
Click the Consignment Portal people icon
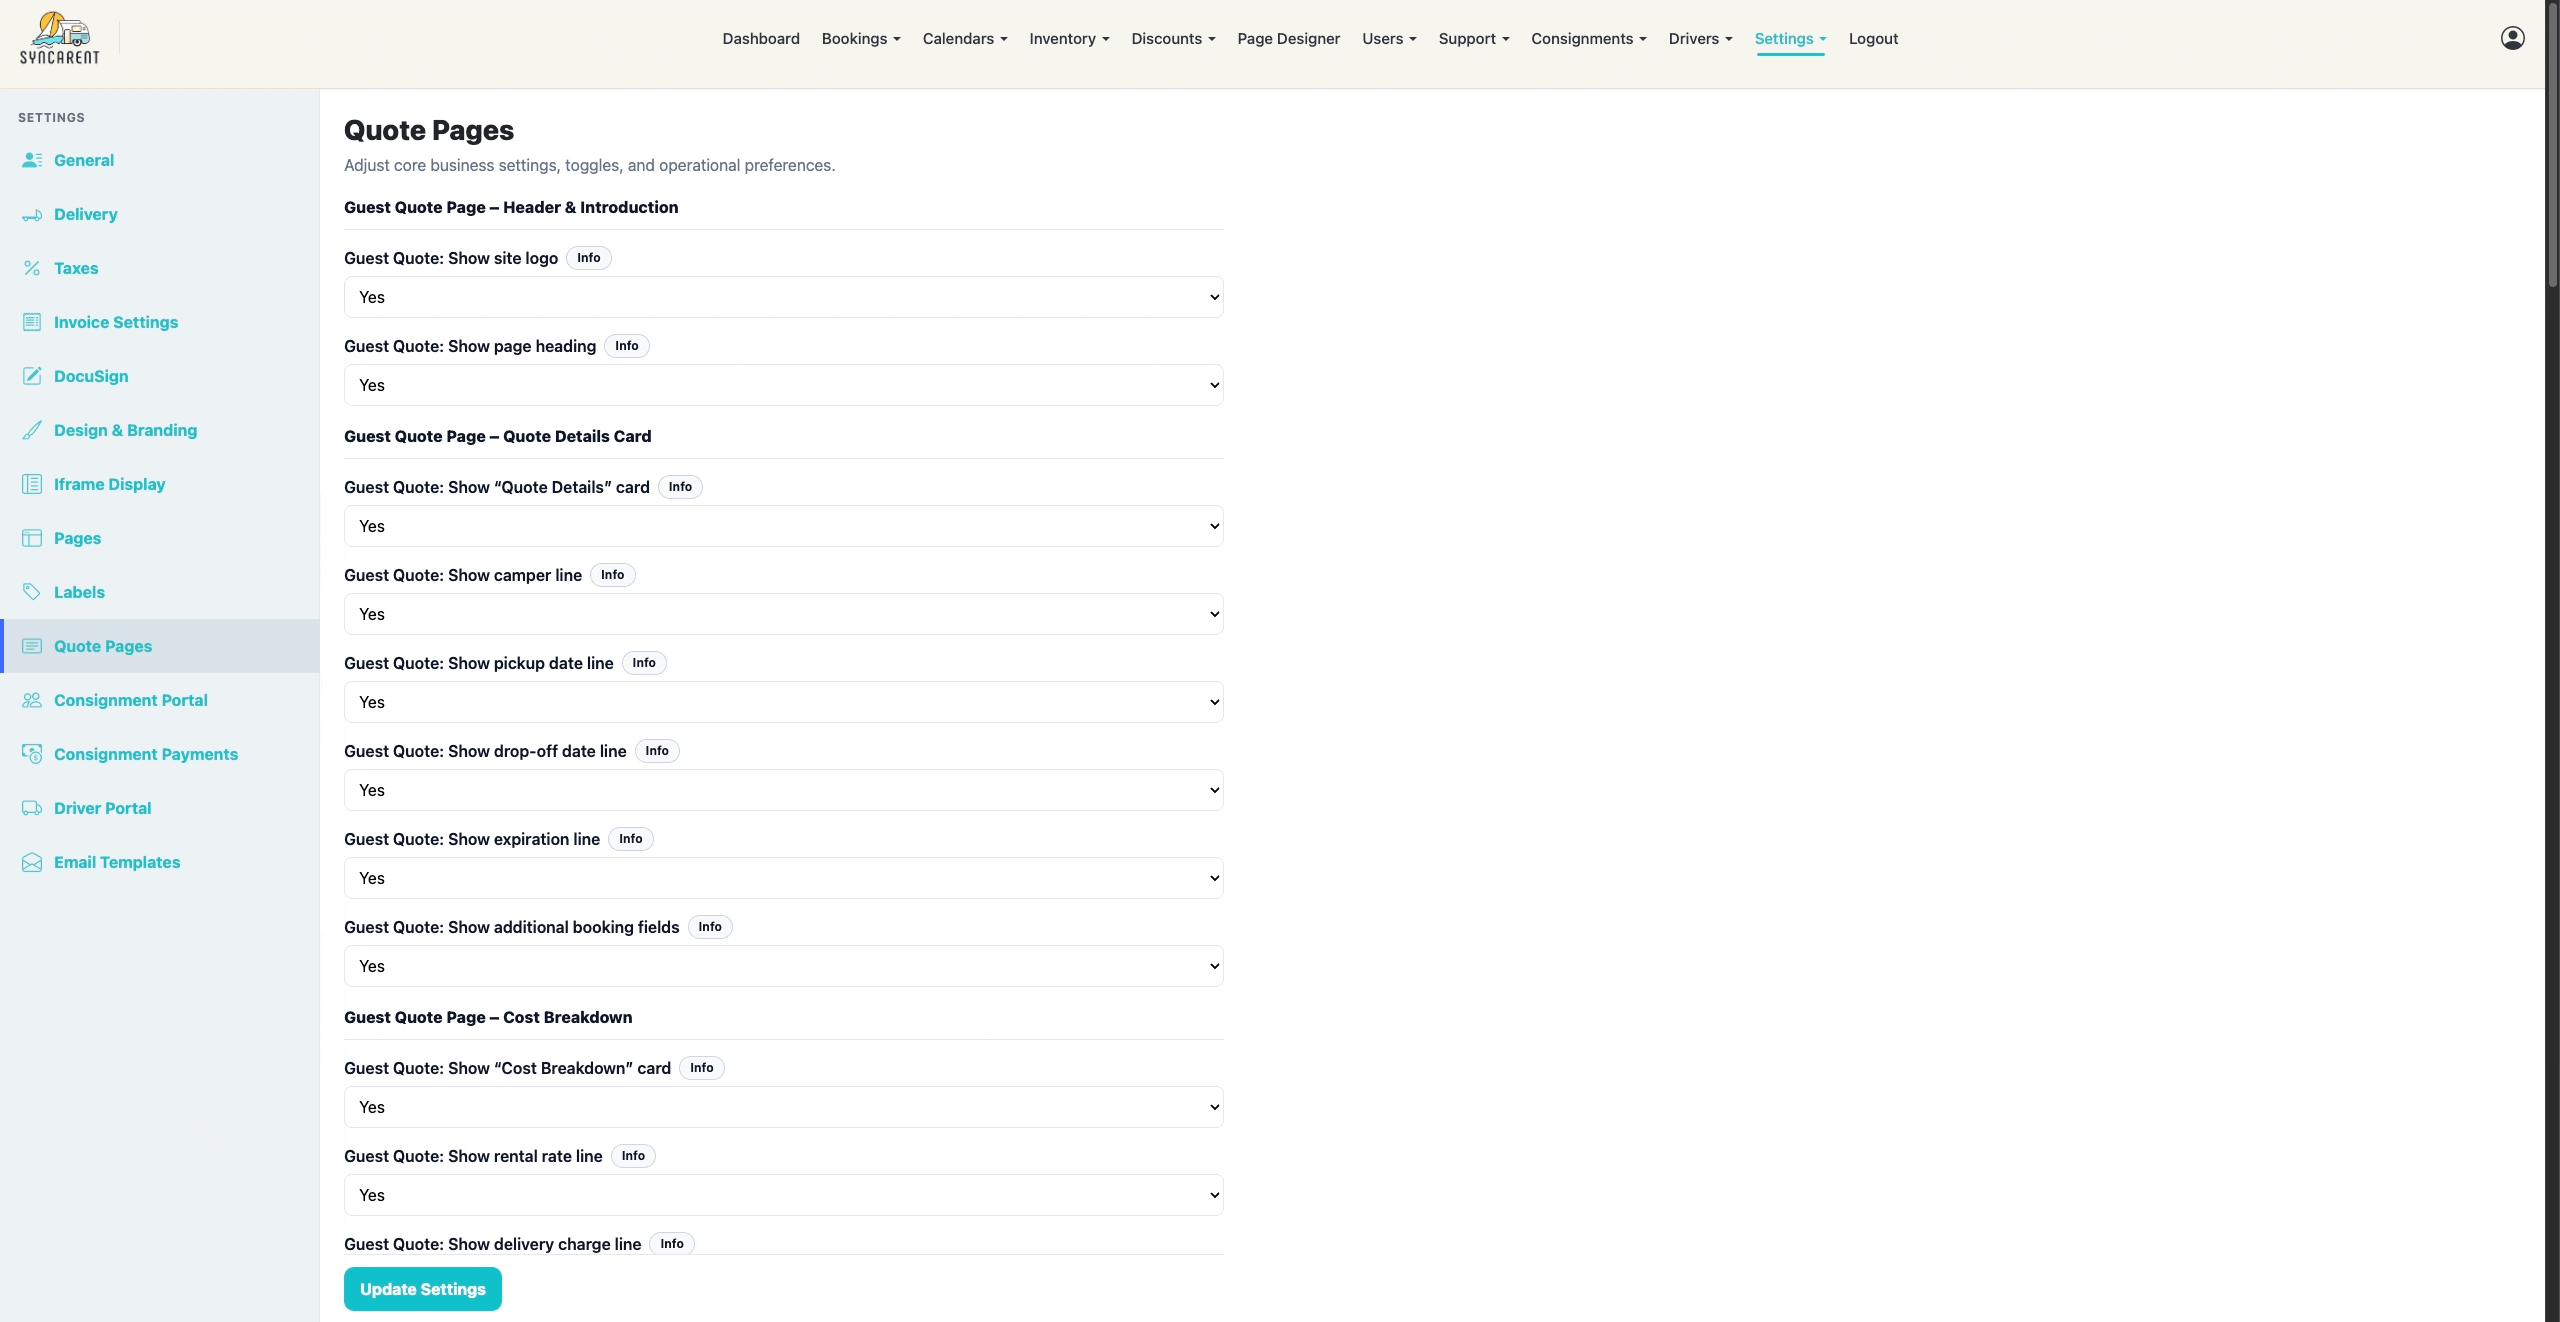coord(32,700)
